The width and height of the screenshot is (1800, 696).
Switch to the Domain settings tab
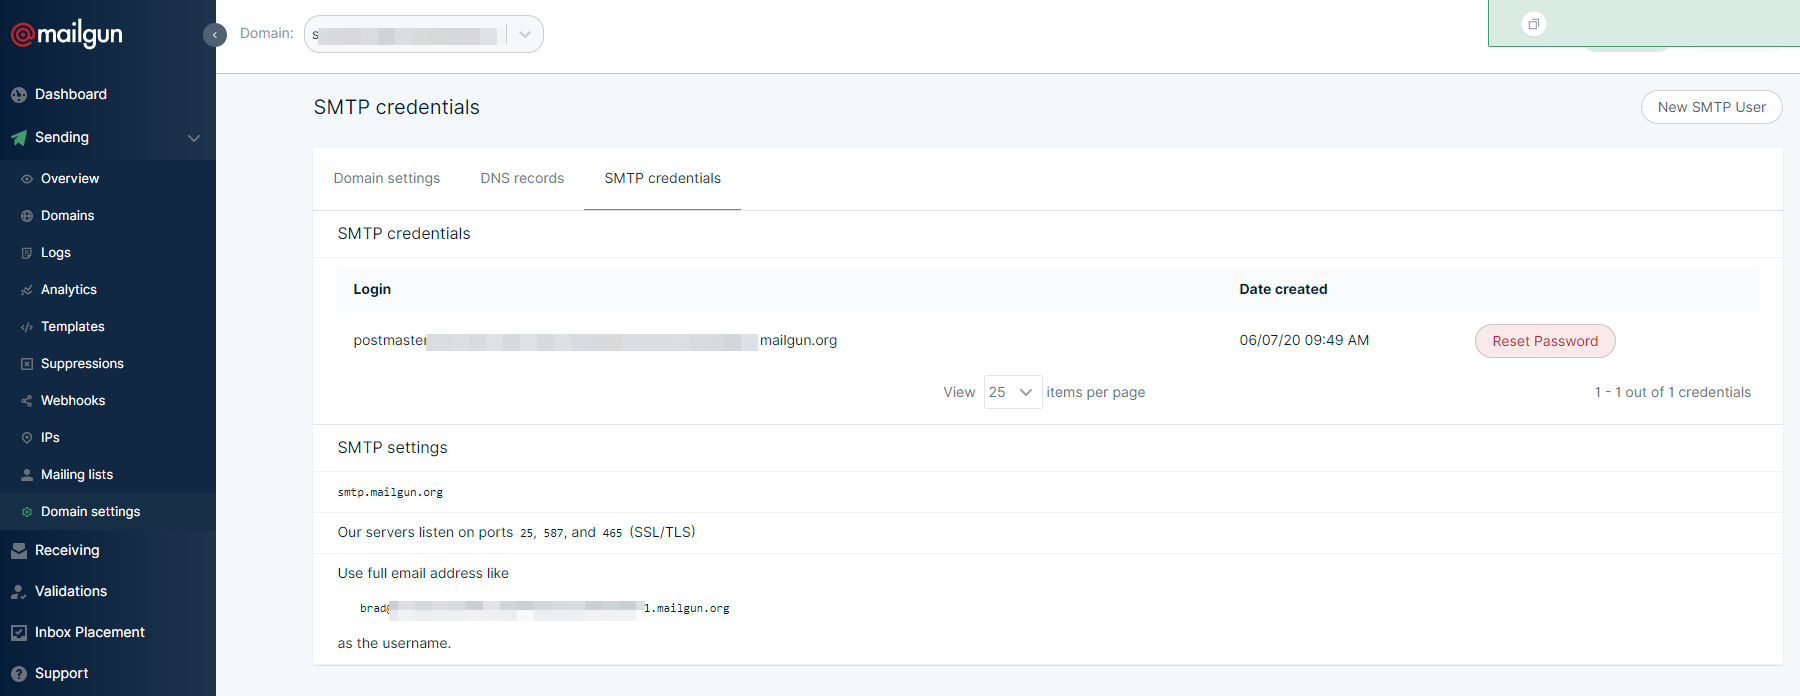(387, 178)
